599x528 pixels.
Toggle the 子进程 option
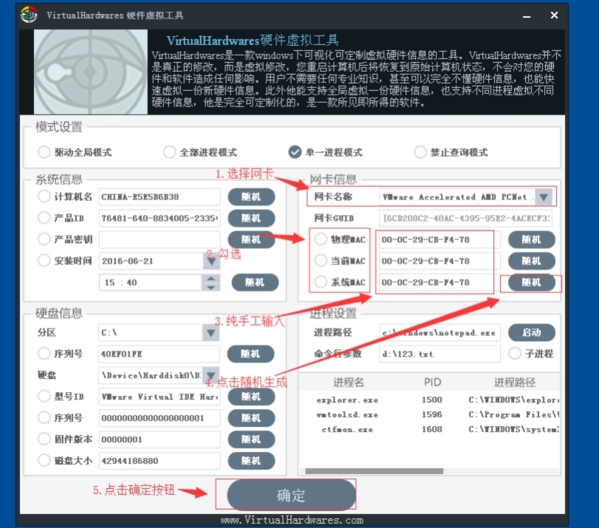pyautogui.click(x=515, y=353)
